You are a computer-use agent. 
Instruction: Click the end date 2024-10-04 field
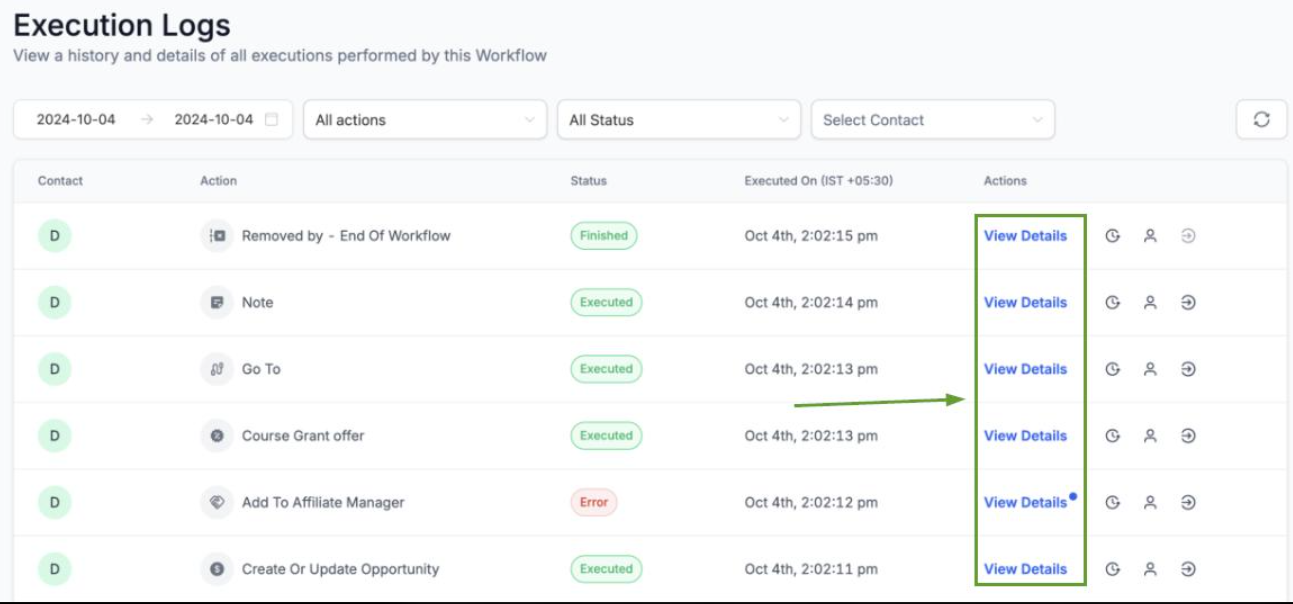coord(214,120)
